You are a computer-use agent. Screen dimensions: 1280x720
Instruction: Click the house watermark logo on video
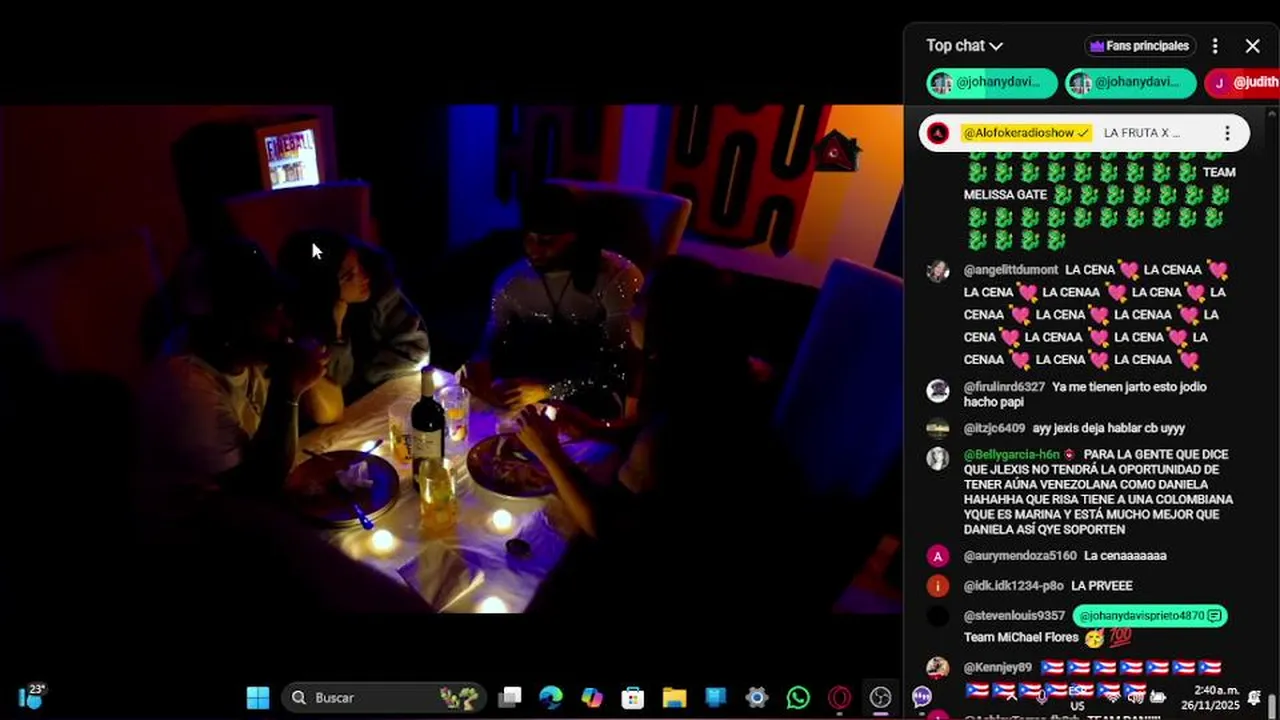coord(836,151)
